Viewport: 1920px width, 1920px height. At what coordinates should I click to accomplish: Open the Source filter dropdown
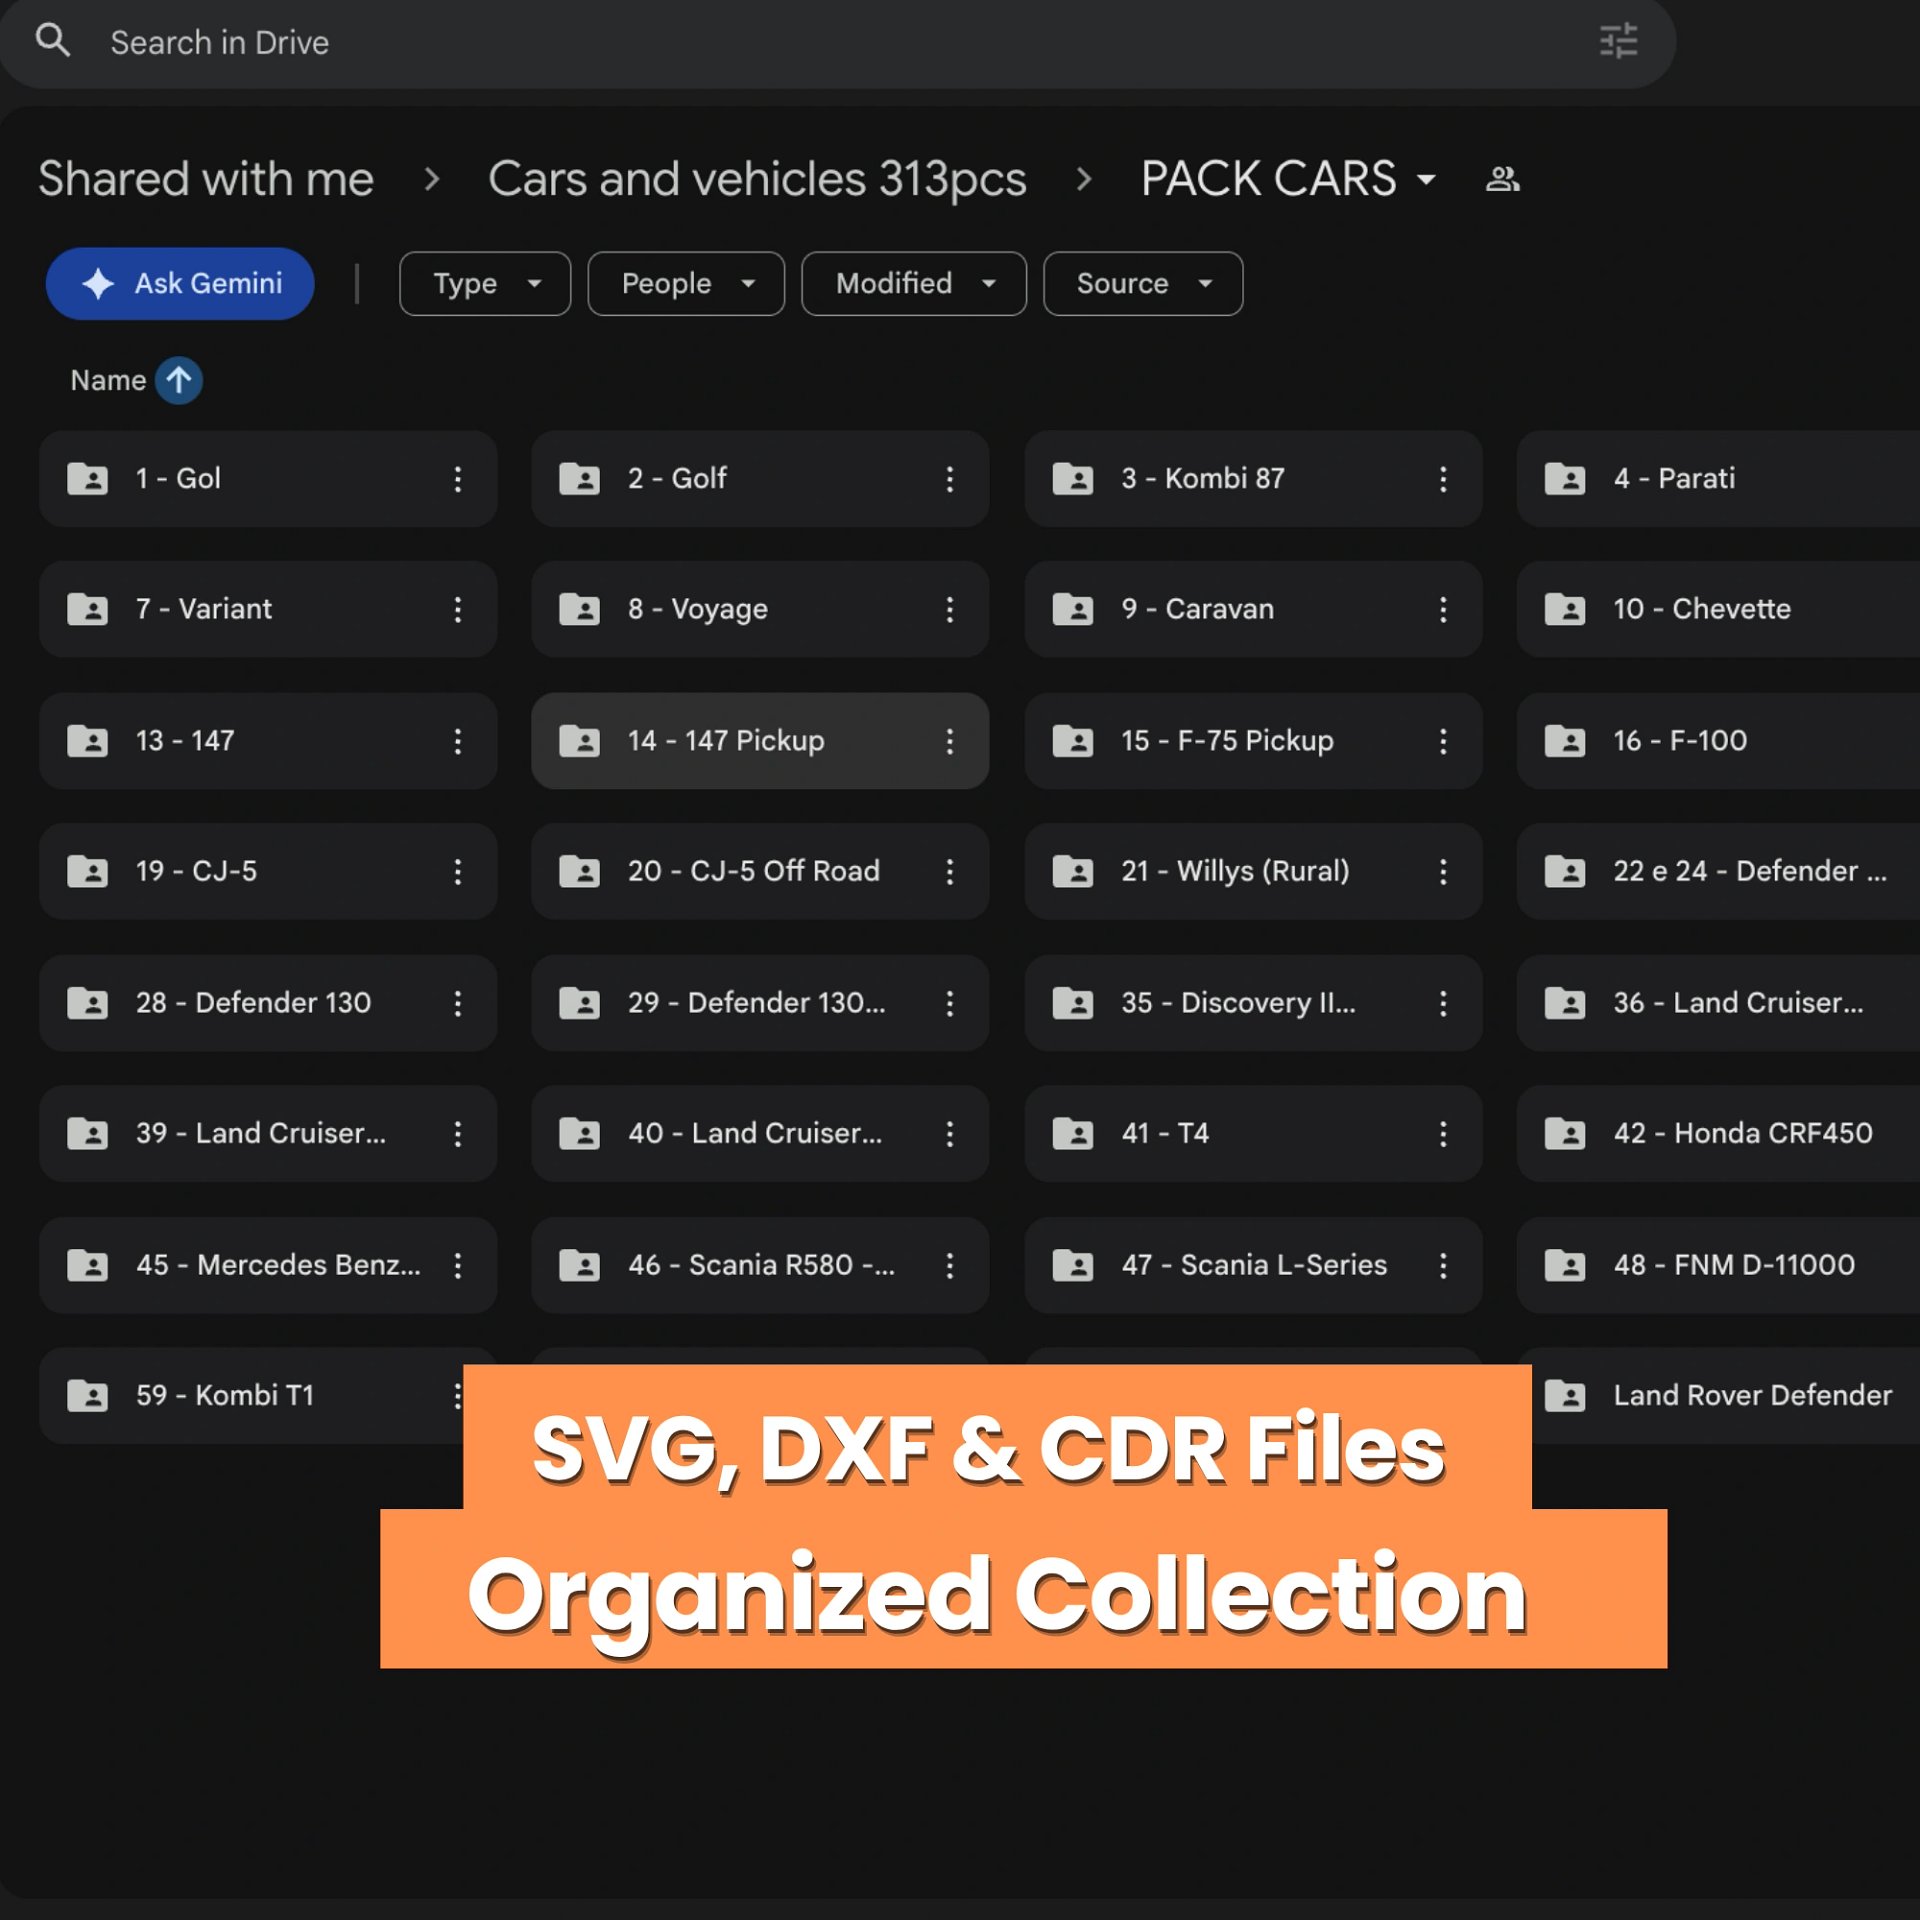click(x=1143, y=284)
